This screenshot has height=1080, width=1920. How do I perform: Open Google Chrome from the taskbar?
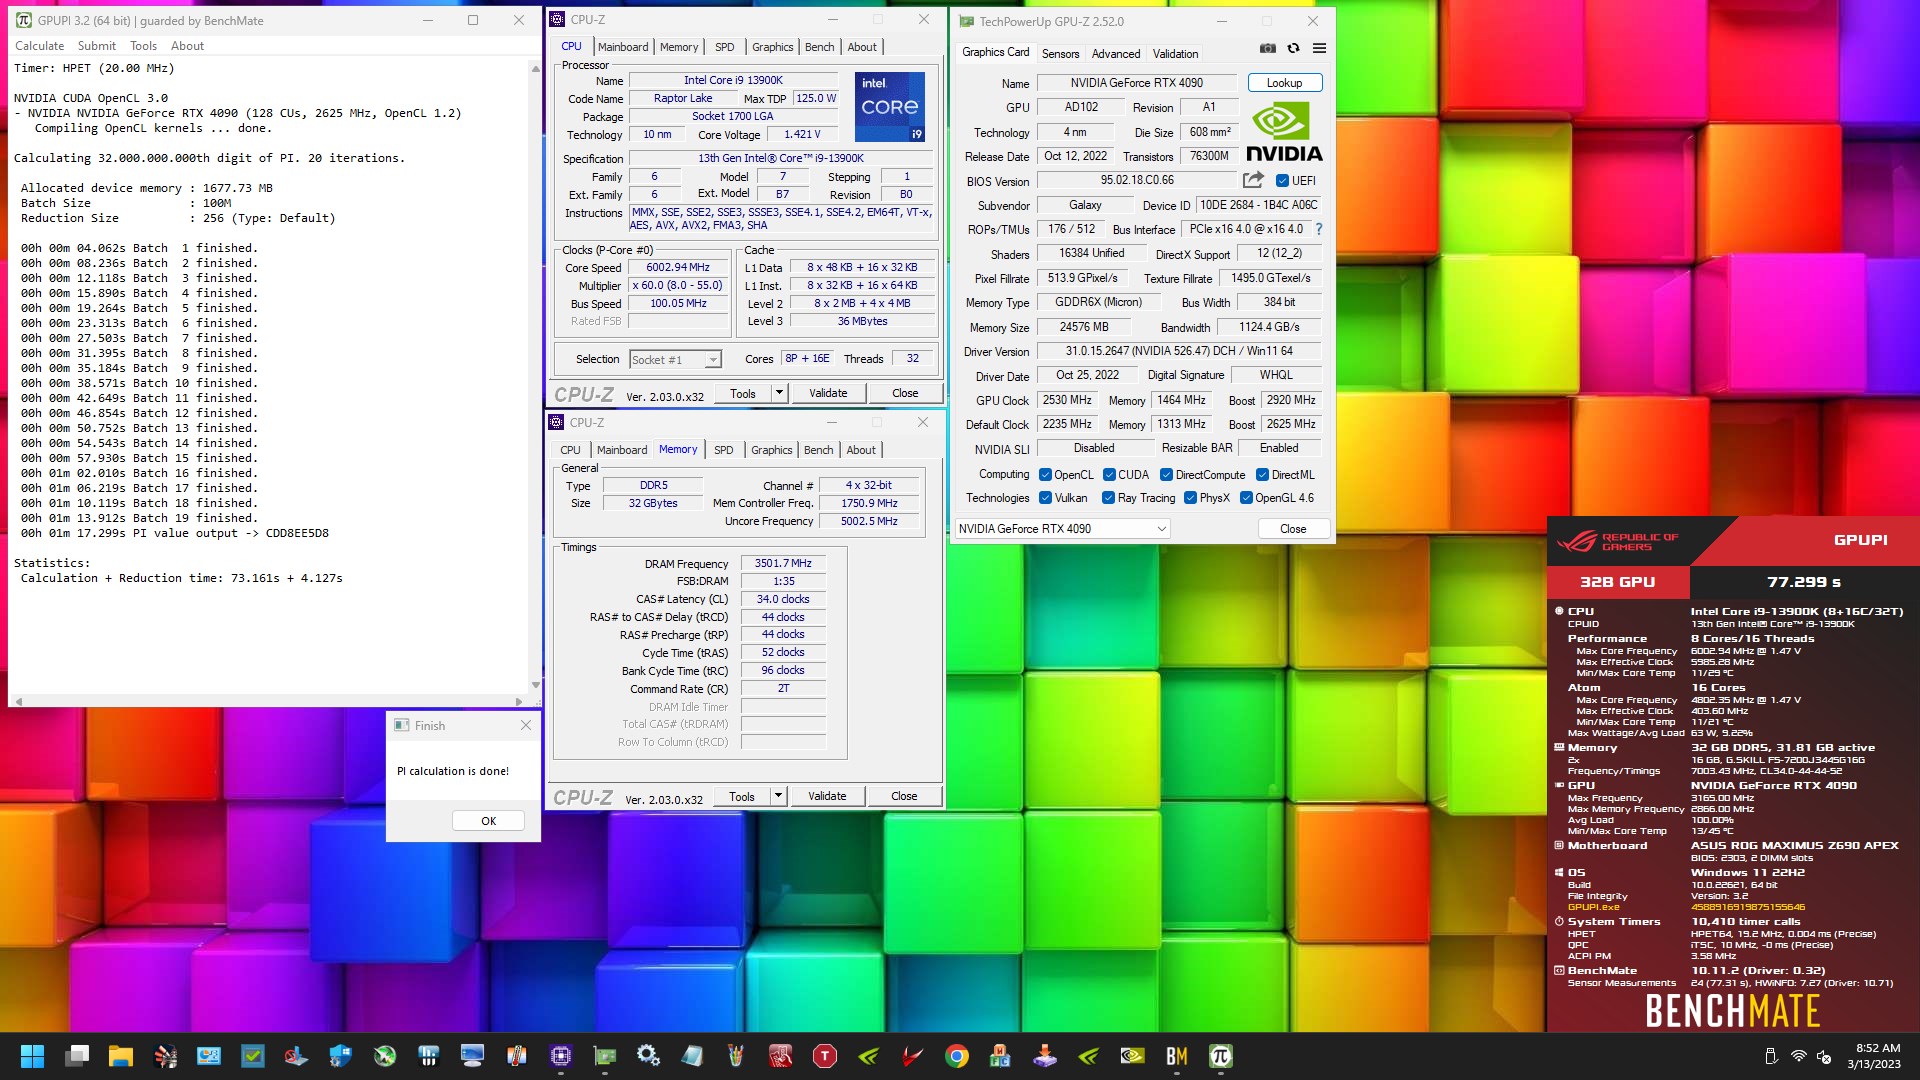click(x=956, y=1056)
